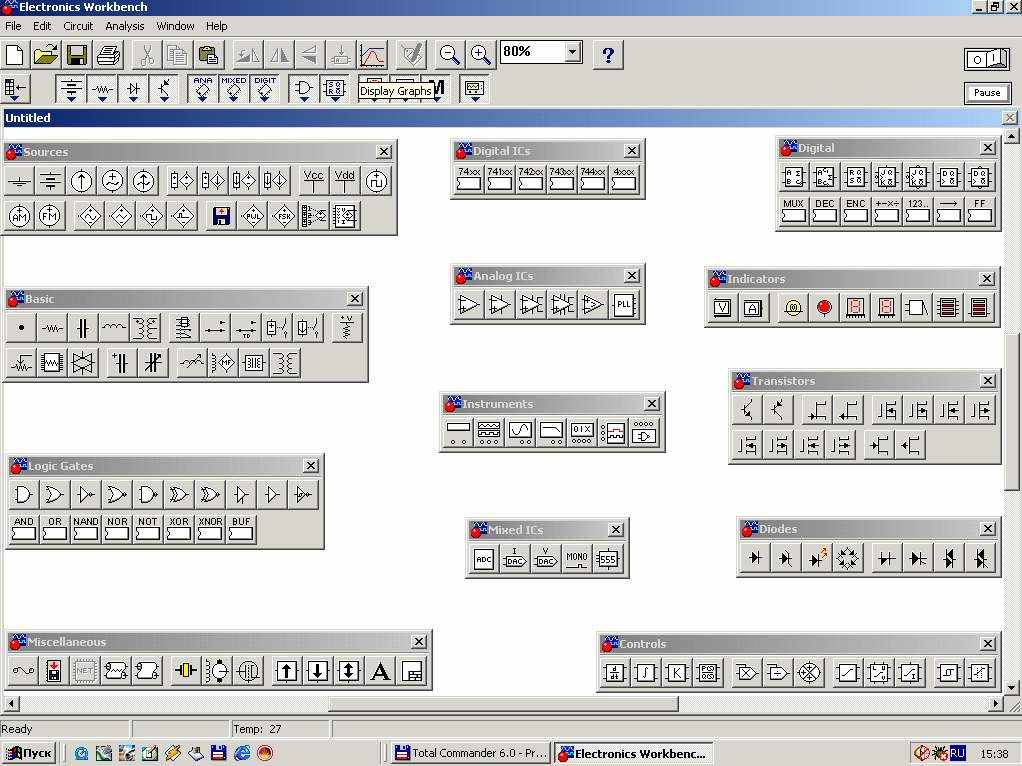This screenshot has height=766, width=1022.
Task: Click the horizontal scrollbar left arrow
Action: point(10,704)
